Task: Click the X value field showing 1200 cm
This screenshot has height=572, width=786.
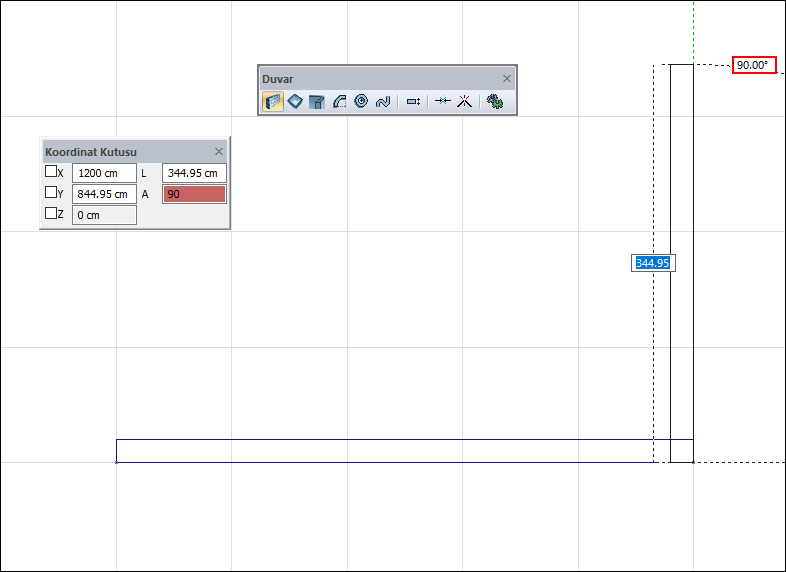Action: 104,173
